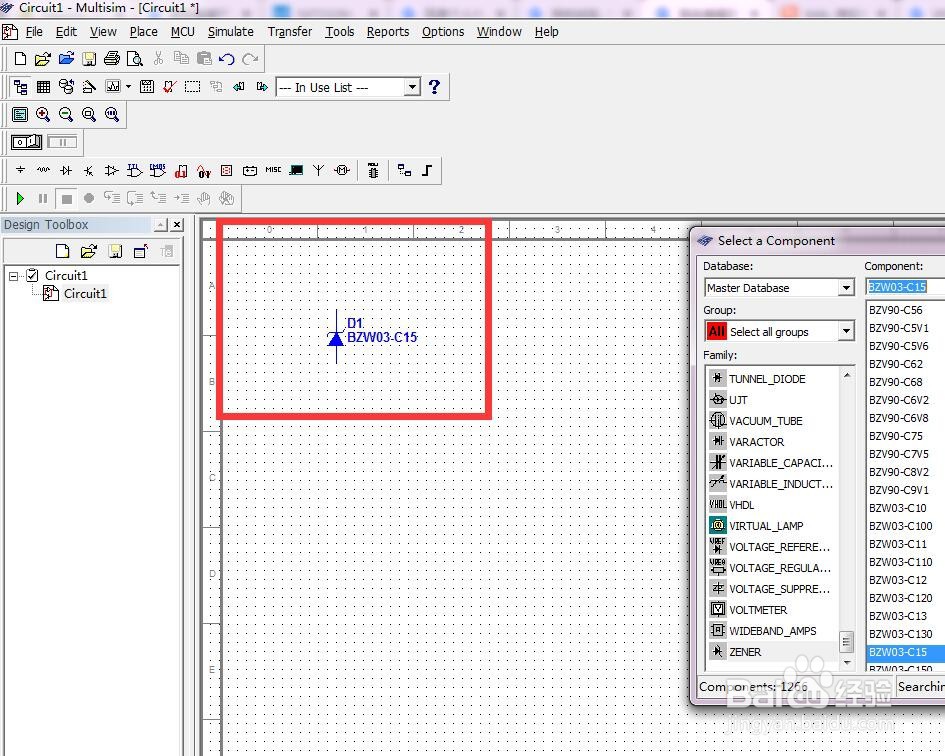The image size is (945, 756).
Task: Undo the last action
Action: pyautogui.click(x=227, y=58)
